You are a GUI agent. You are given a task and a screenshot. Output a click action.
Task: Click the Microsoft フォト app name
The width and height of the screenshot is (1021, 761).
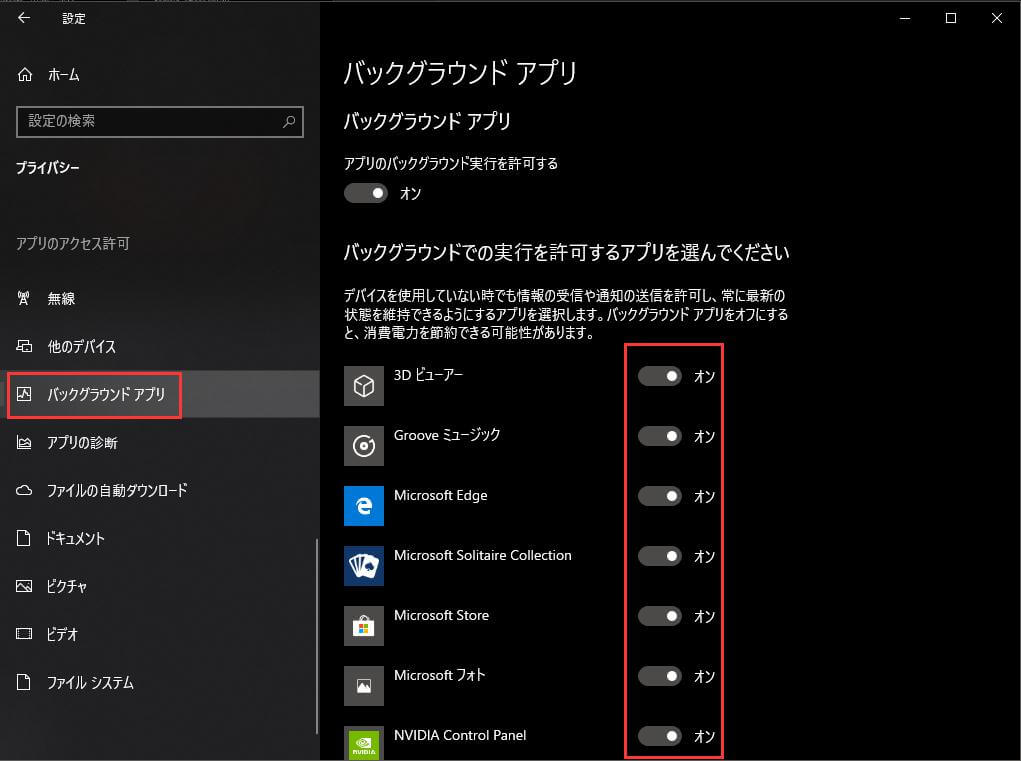[x=440, y=675]
